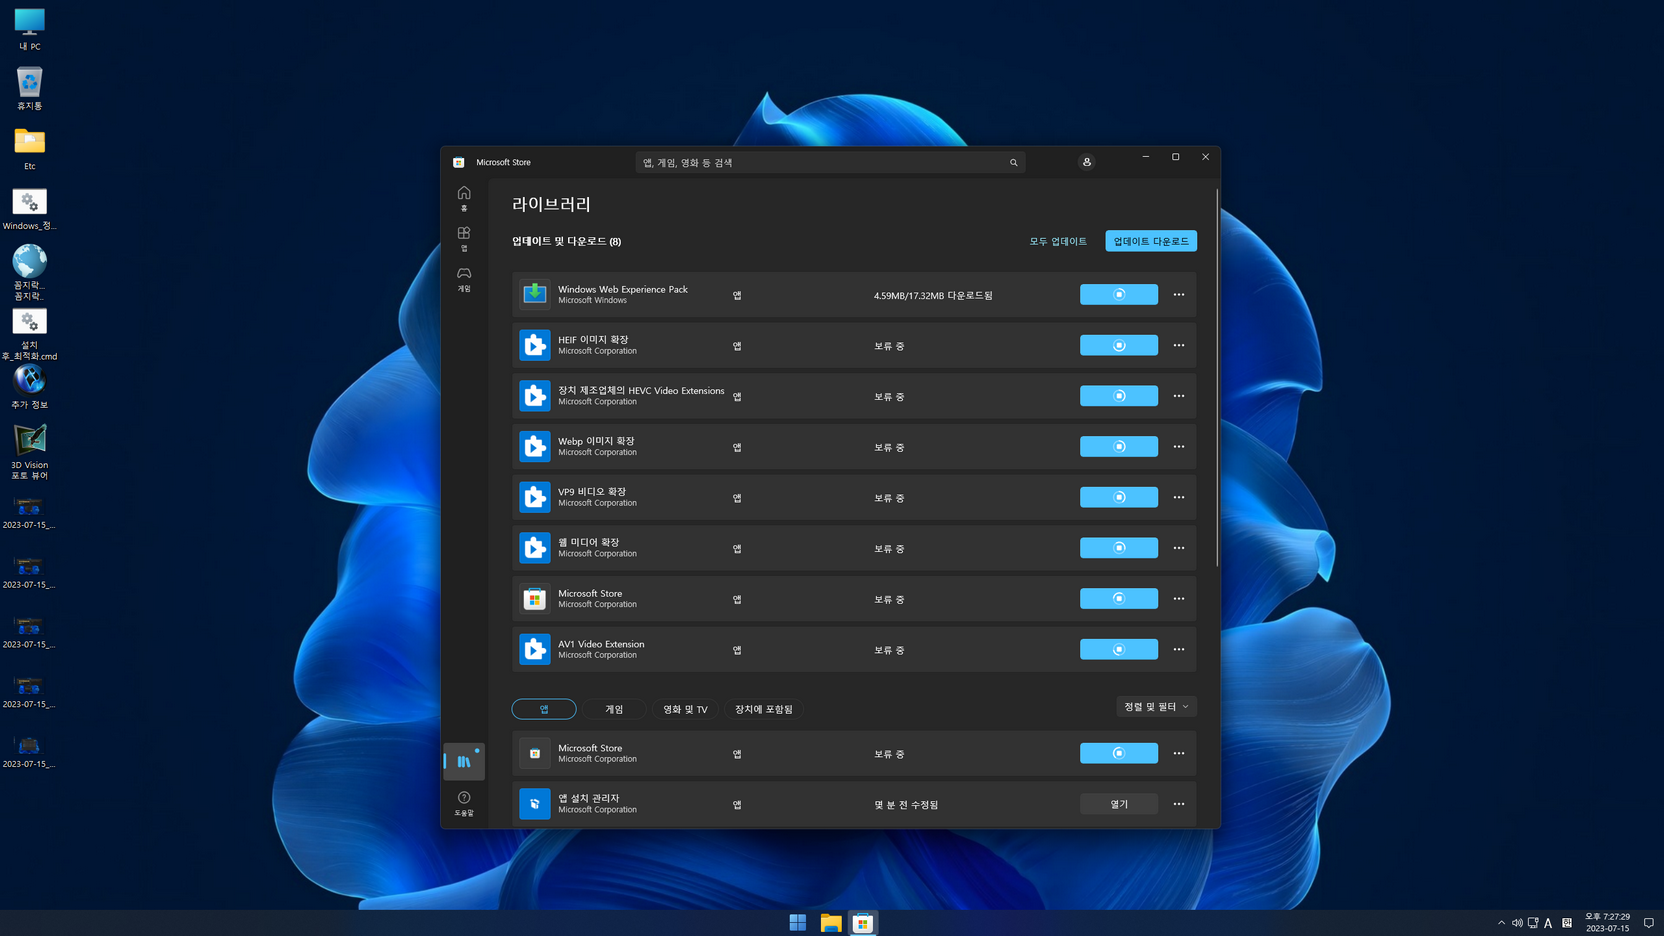The height and width of the screenshot is (936, 1664).
Task: Show hidden icons in system tray
Action: pos(1501,923)
